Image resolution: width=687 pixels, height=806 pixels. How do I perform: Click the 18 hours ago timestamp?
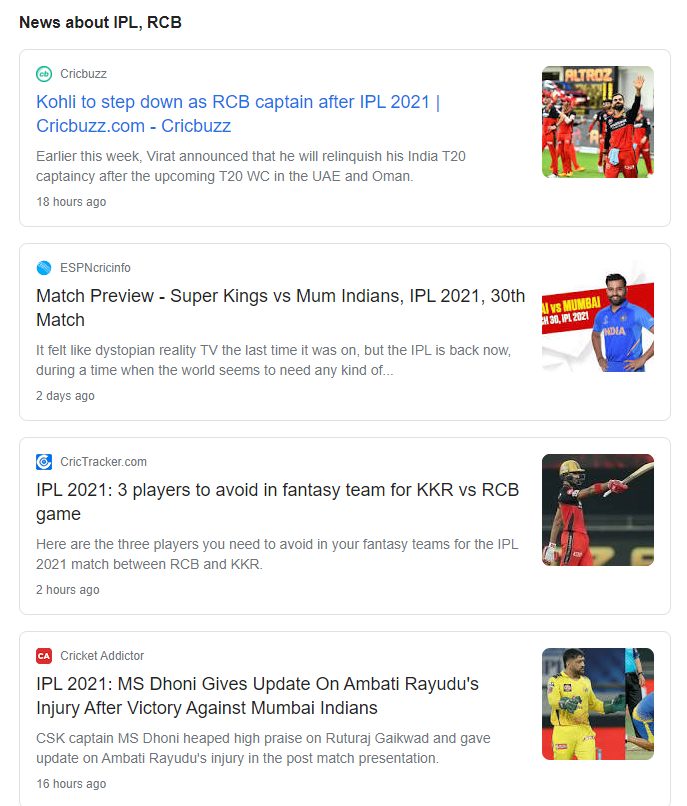click(71, 202)
